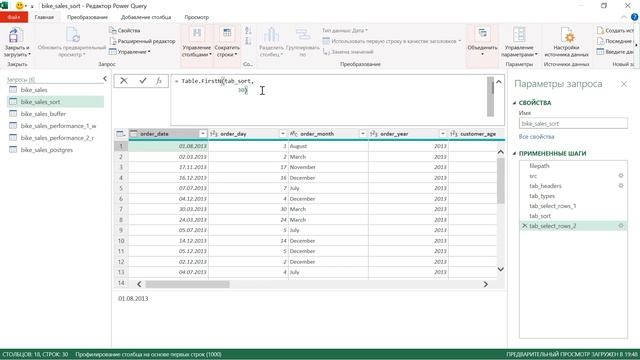Switch to the Преобразование ribbon tab
The width and height of the screenshot is (640, 360).
[x=87, y=17]
